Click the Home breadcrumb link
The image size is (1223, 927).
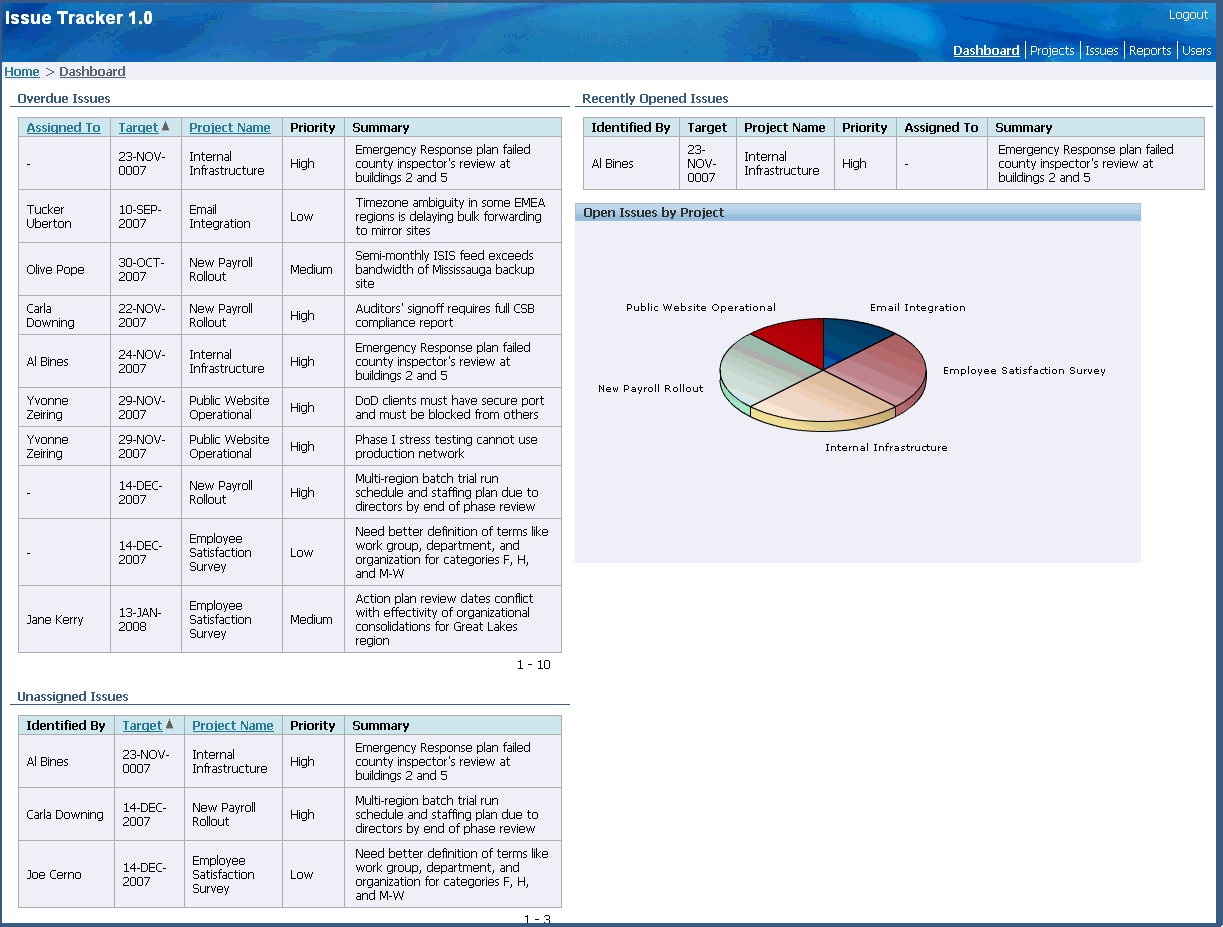click(x=22, y=71)
